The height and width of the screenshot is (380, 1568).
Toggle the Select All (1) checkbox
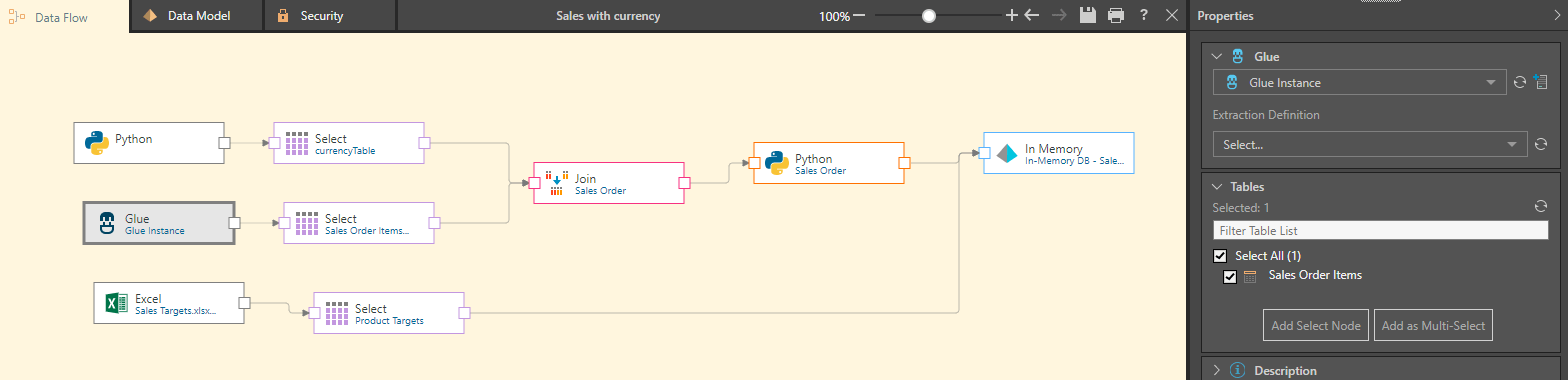click(1220, 256)
